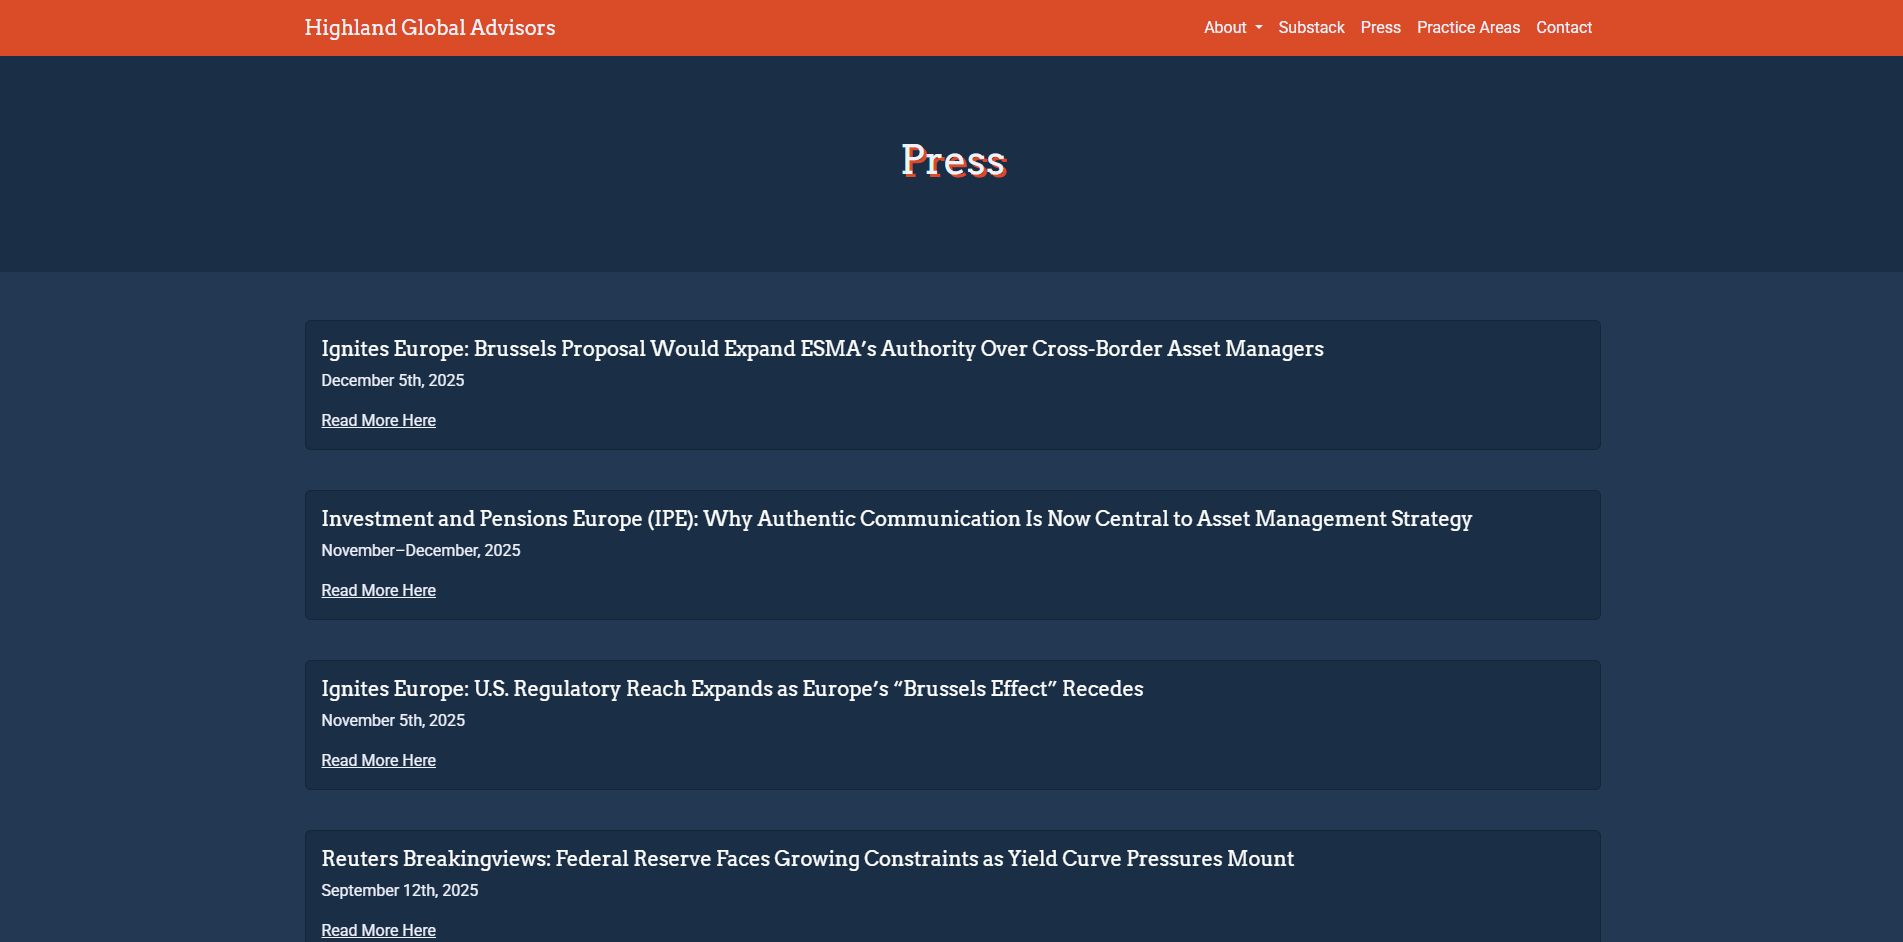Click the "Brussels Effect" Recedes article title
The height and width of the screenshot is (942, 1903).
click(x=732, y=689)
